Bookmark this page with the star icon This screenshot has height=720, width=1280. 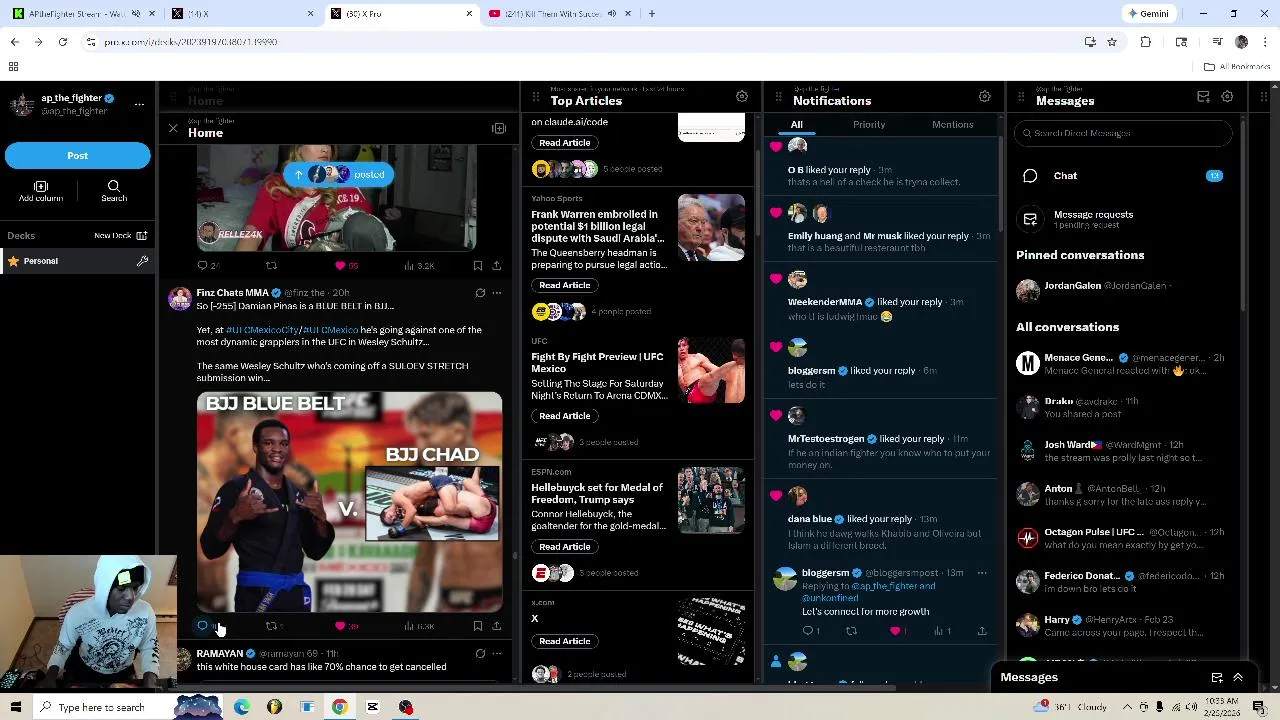1111,42
